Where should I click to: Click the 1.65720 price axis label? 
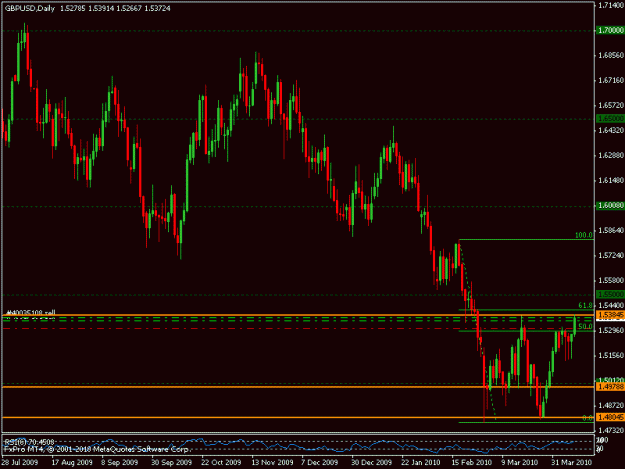click(x=611, y=106)
